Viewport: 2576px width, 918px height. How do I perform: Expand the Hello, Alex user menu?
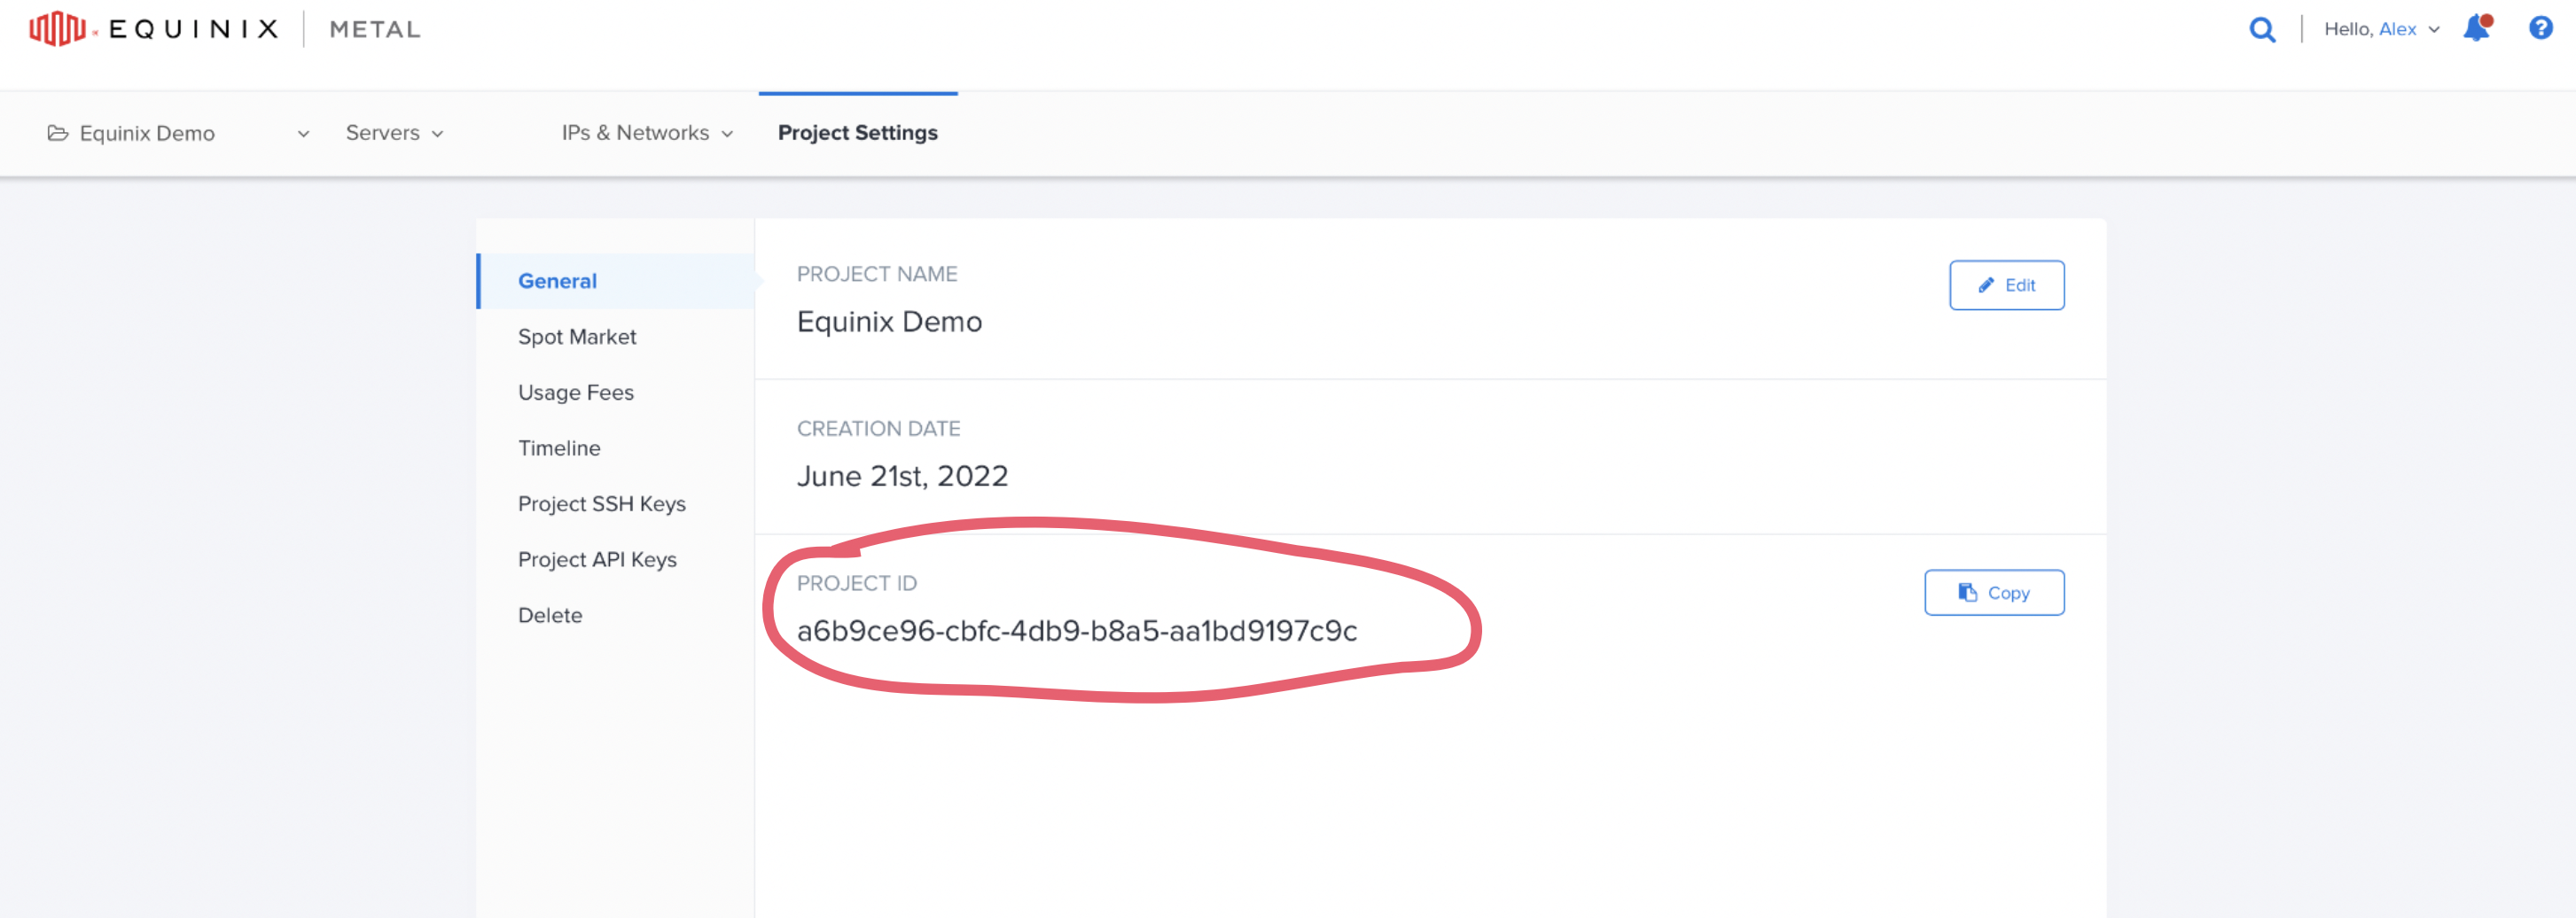click(x=2382, y=29)
